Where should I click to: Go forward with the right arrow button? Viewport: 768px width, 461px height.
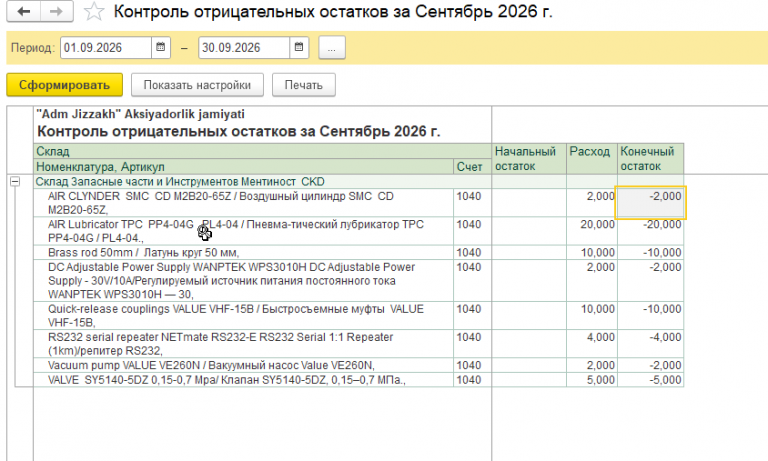(x=56, y=11)
